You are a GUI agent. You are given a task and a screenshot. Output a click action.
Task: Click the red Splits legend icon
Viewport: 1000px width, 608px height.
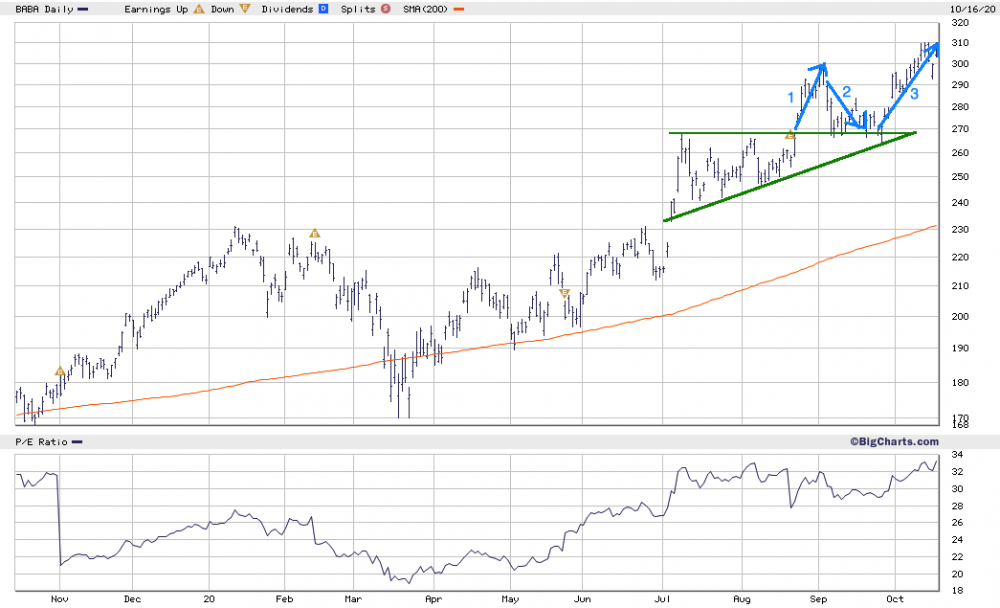point(385,9)
